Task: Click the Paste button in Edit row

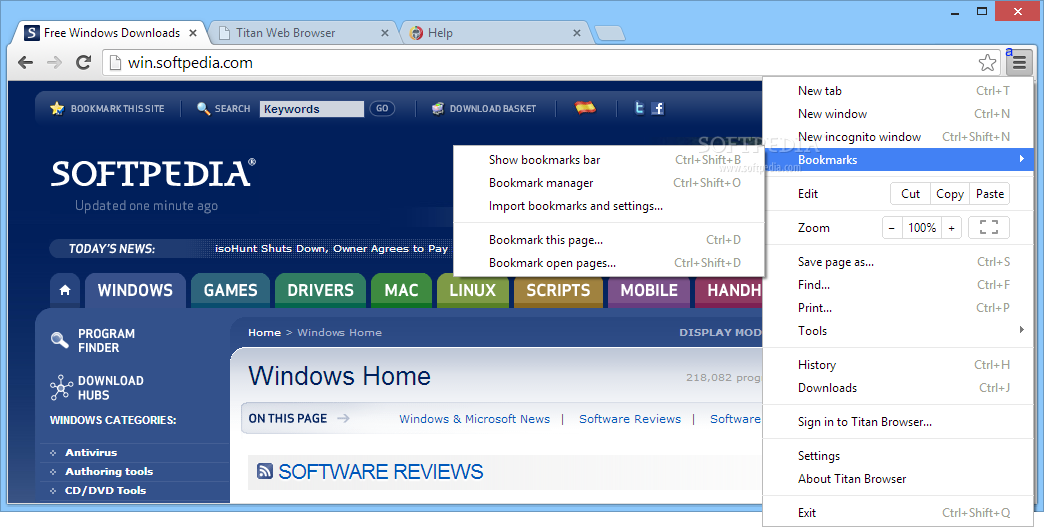Action: point(989,194)
